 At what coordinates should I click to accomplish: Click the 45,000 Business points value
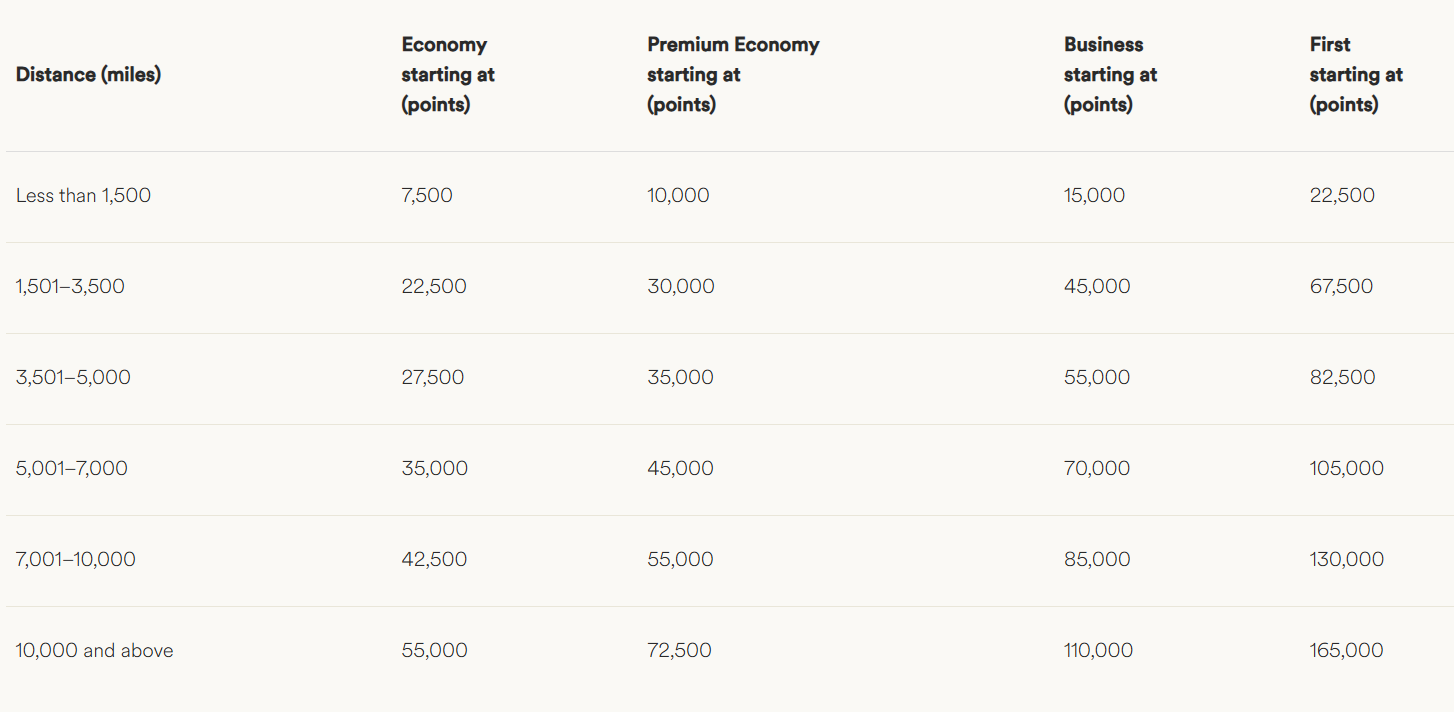tap(1097, 287)
